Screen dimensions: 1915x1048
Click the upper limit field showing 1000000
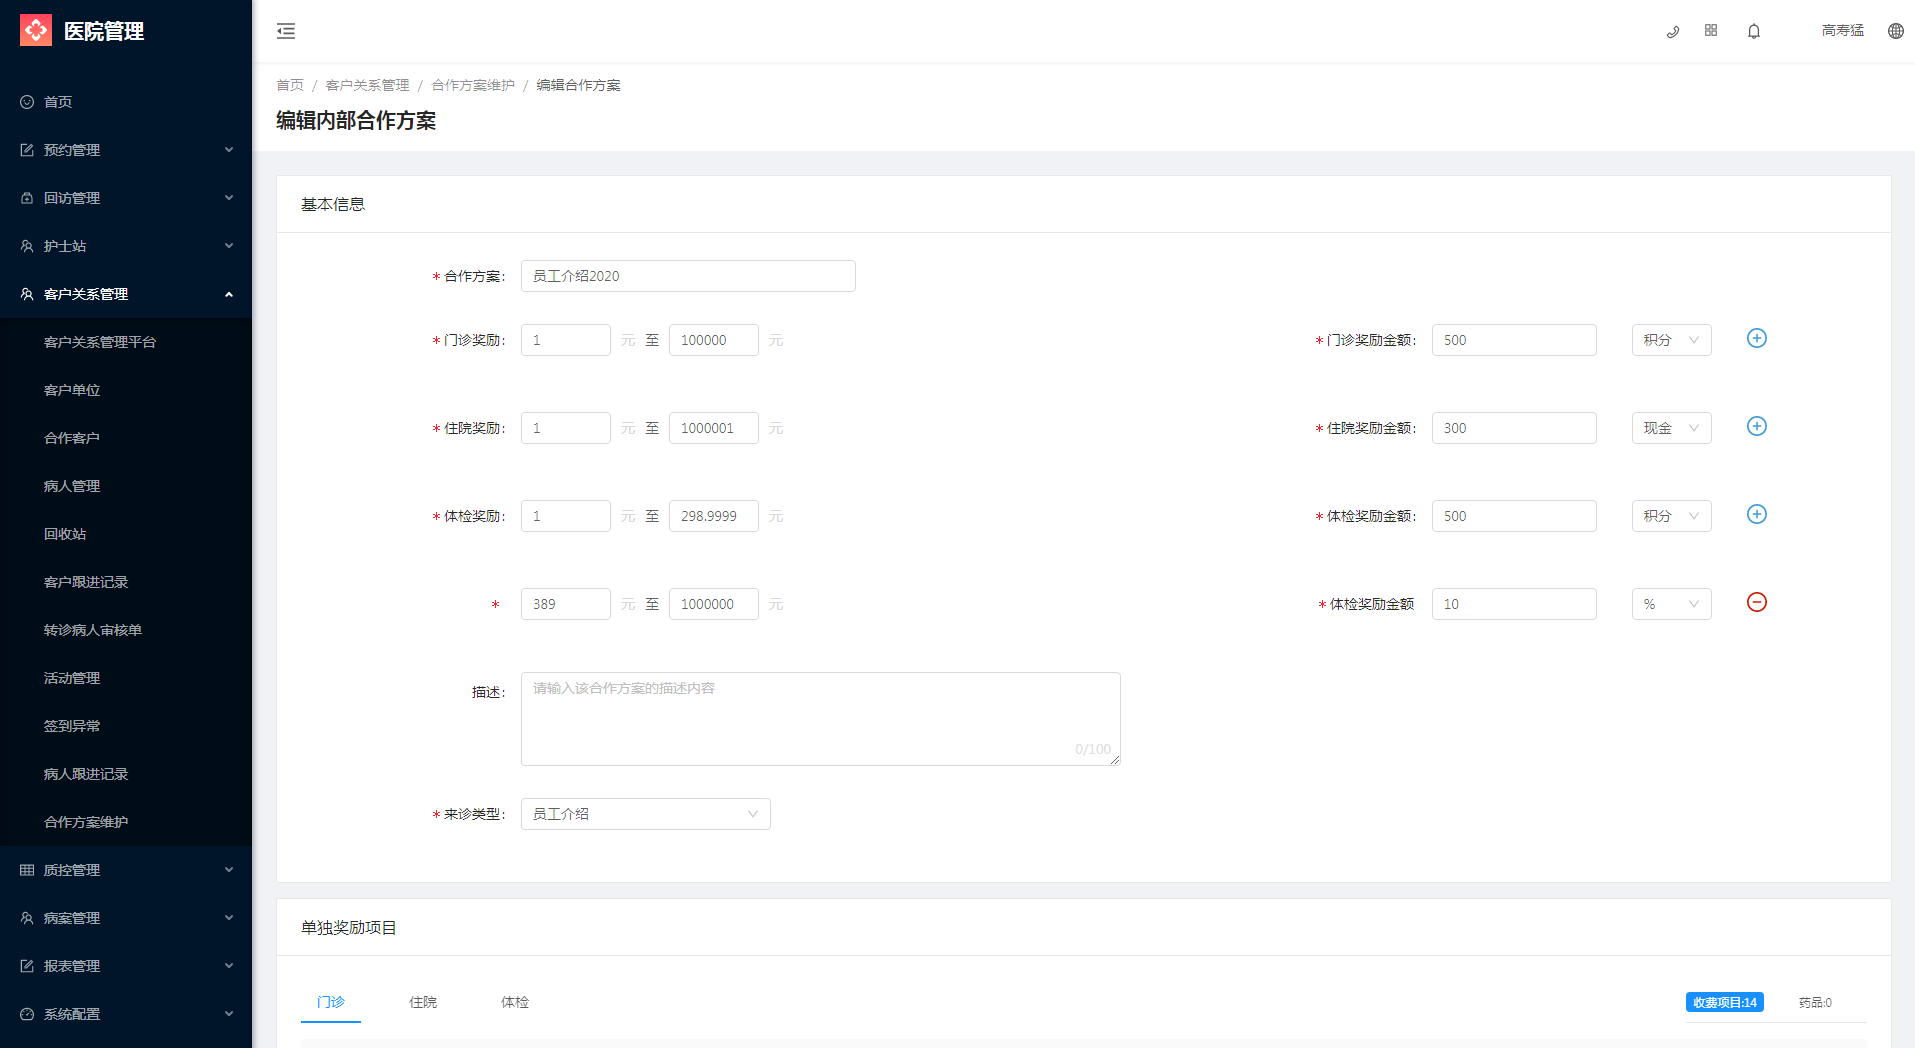click(714, 604)
